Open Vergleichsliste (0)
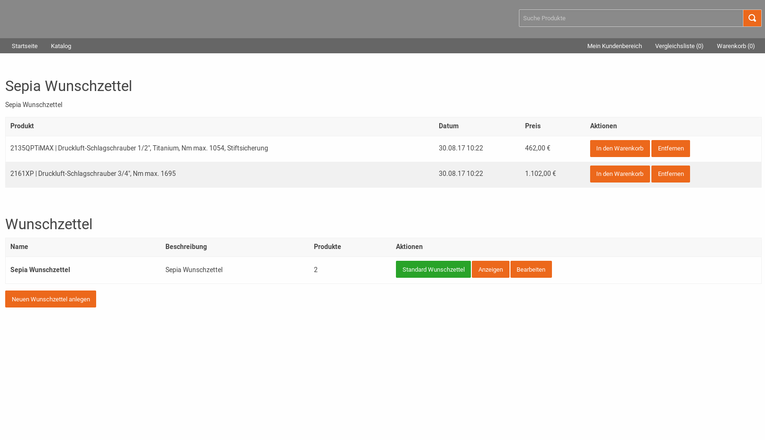Image resolution: width=765 pixels, height=440 pixels. (679, 46)
